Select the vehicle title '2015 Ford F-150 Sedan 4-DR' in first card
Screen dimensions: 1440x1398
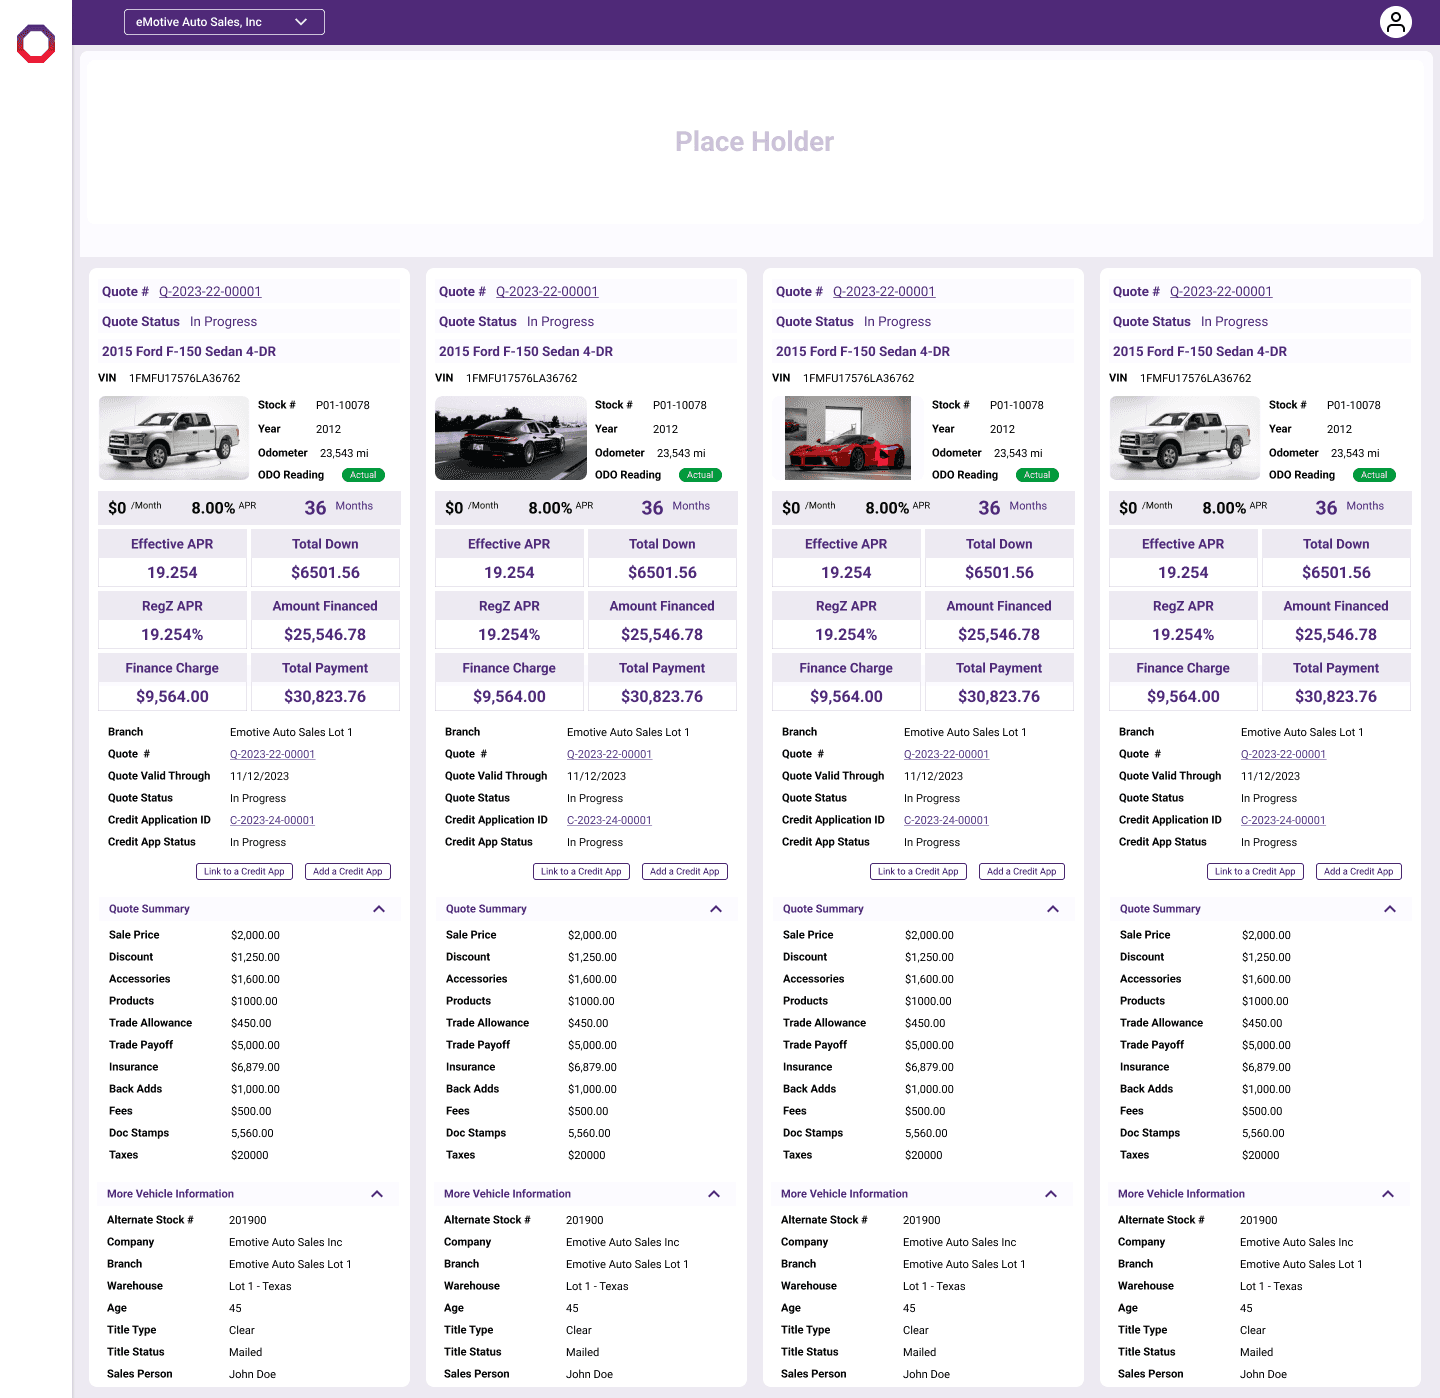point(189,352)
